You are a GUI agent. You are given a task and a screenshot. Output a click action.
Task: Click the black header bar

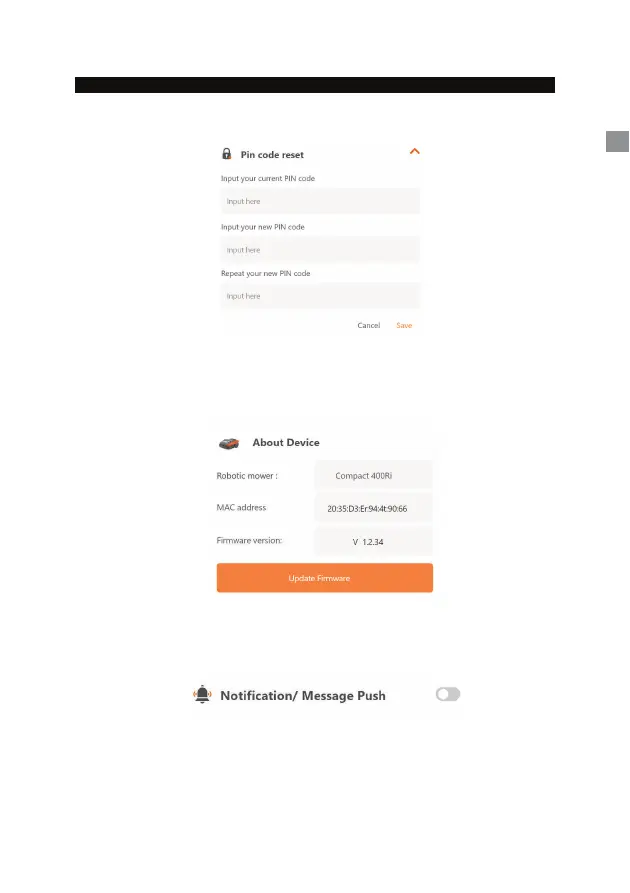[314, 85]
